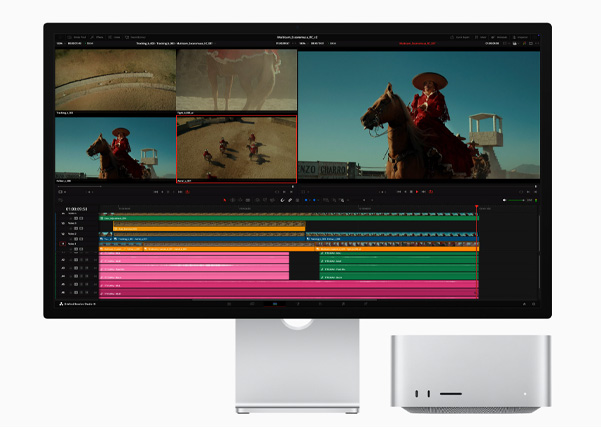The height and width of the screenshot is (436, 601).
Task: Open the Effects panel from top toolbar
Action: (x=97, y=37)
